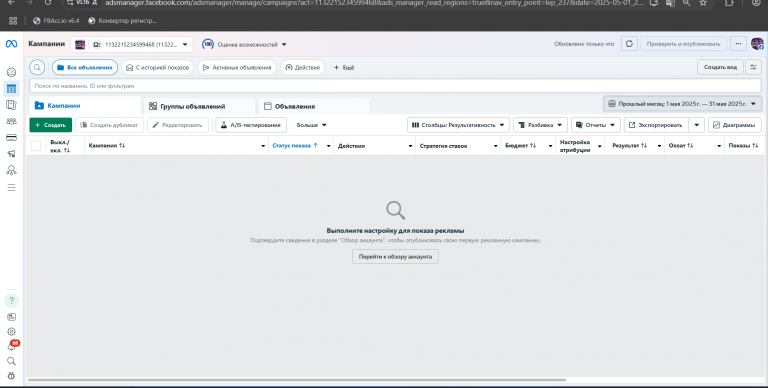Viewport: 768px width, 388px height.
Task: Open the news page icon in sidebar
Action: 11,317
